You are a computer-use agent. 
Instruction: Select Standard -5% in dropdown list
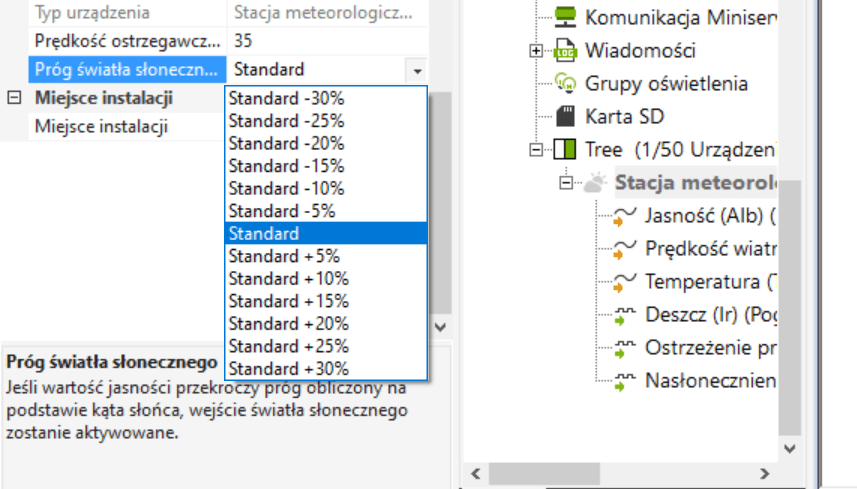pyautogui.click(x=282, y=211)
